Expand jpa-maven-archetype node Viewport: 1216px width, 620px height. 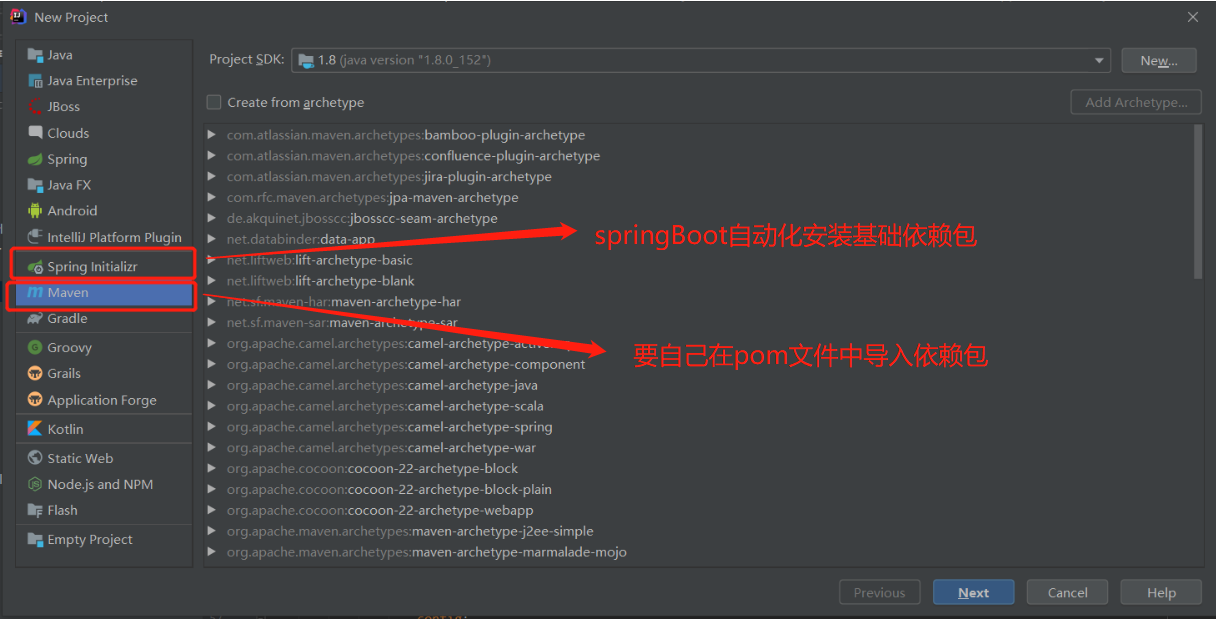coord(211,198)
